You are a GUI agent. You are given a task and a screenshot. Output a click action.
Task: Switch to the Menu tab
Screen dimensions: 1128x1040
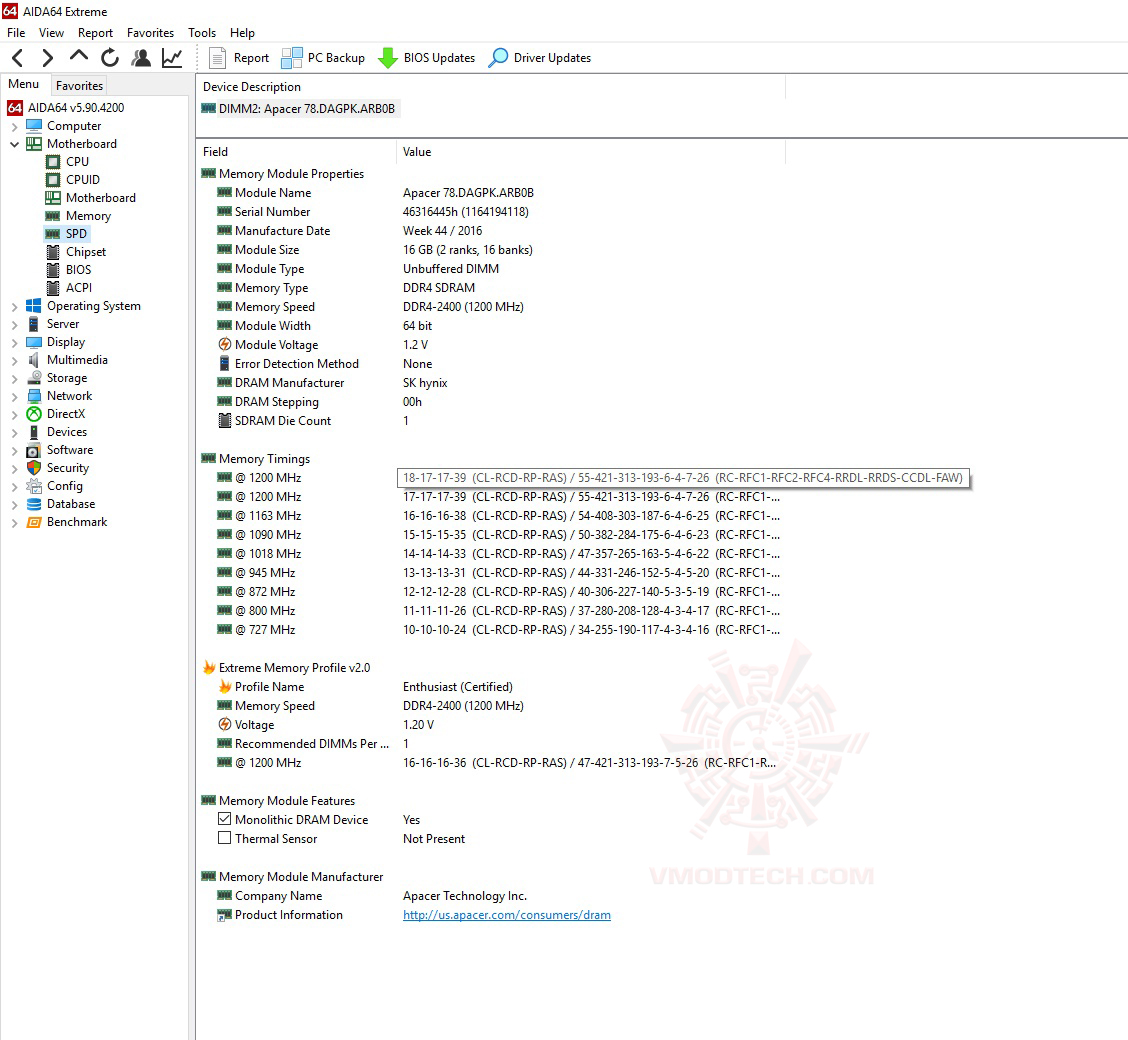point(24,84)
